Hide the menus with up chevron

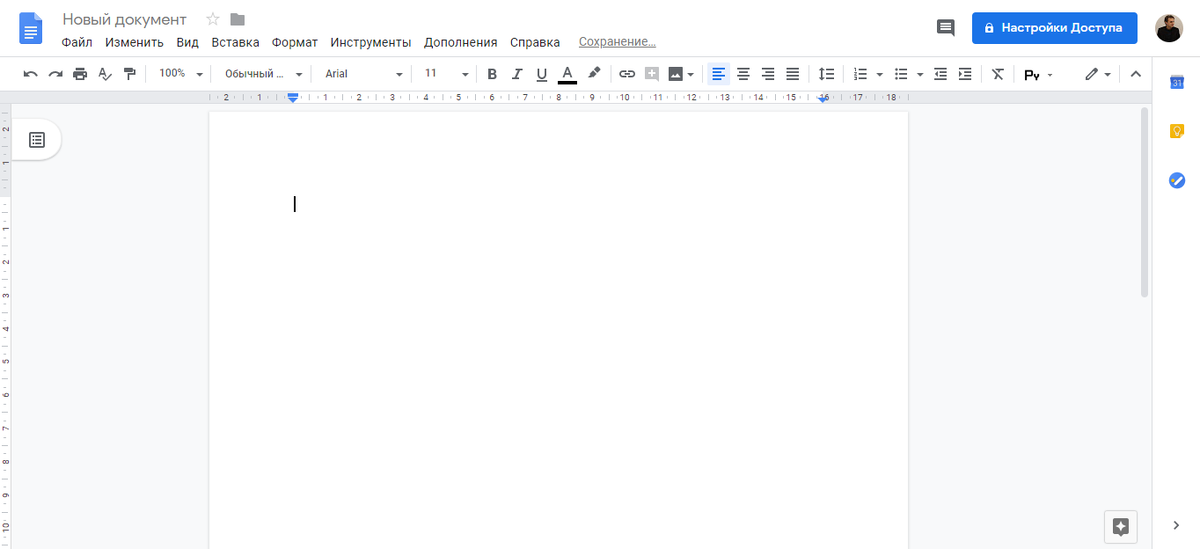[1135, 74]
